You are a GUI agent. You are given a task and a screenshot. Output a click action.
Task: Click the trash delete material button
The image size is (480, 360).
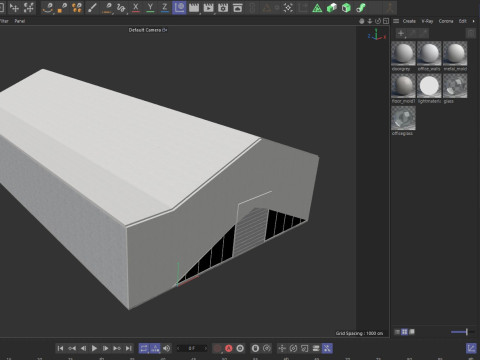[470, 33]
